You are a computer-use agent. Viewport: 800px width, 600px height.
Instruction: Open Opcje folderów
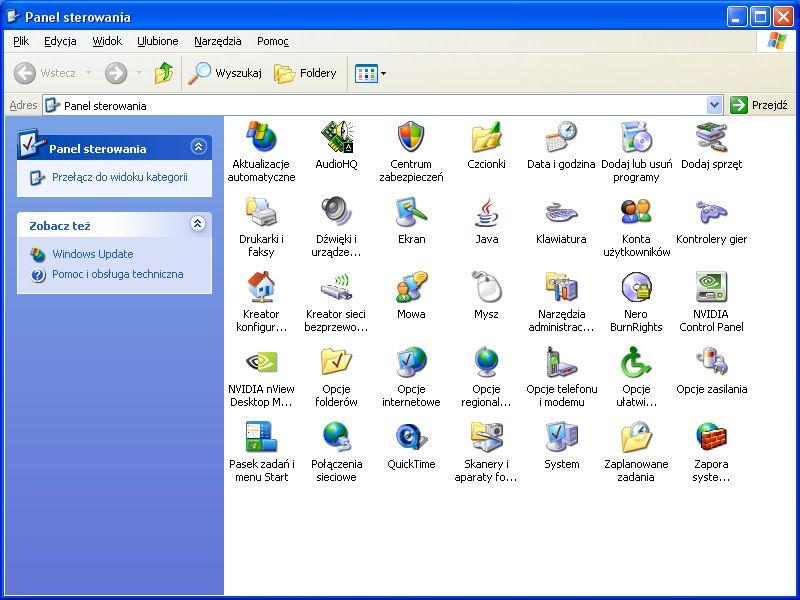click(336, 376)
